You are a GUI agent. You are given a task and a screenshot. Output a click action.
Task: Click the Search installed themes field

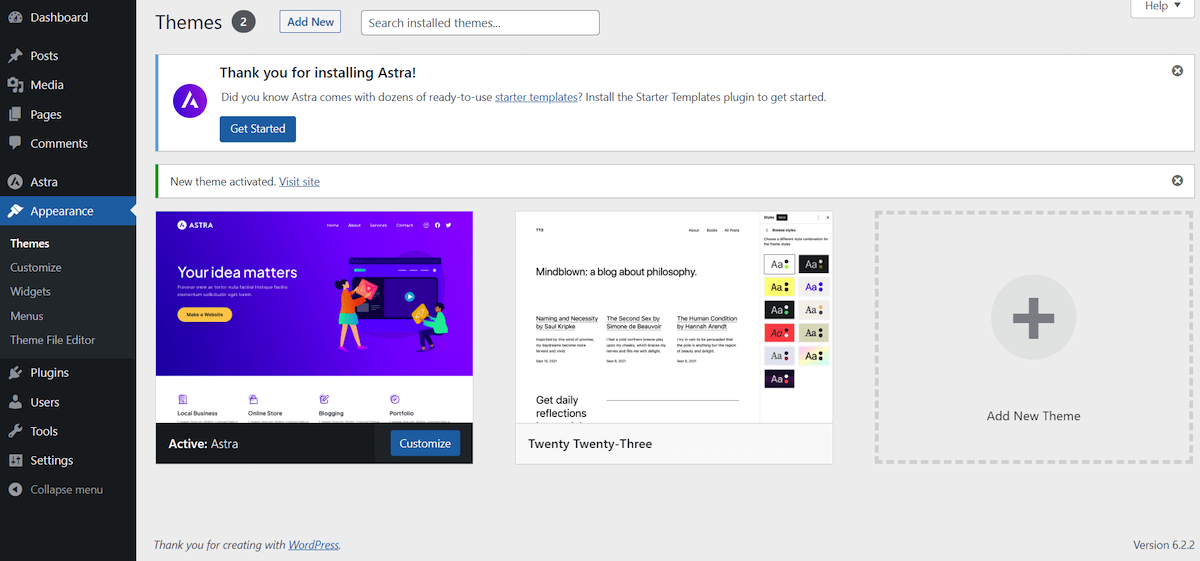480,23
